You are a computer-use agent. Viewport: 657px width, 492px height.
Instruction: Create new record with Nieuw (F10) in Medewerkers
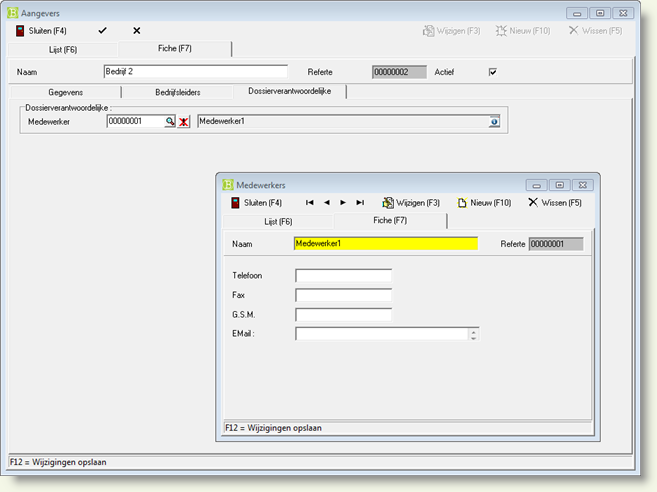(484, 203)
